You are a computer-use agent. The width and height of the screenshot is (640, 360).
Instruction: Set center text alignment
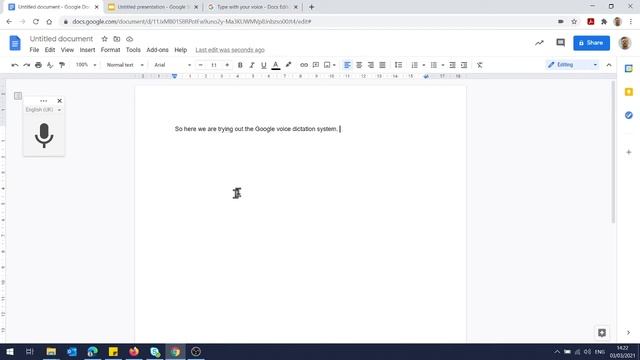pyautogui.click(x=359, y=65)
